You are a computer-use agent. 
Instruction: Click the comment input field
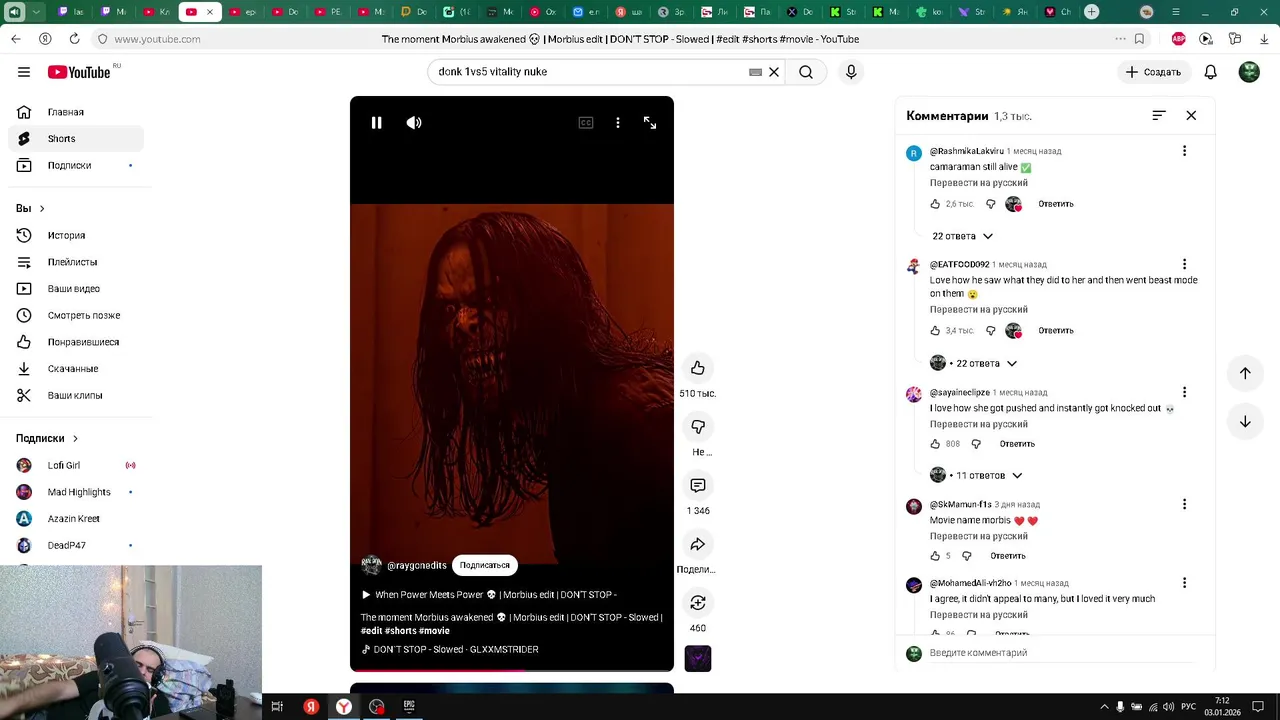click(1060, 653)
